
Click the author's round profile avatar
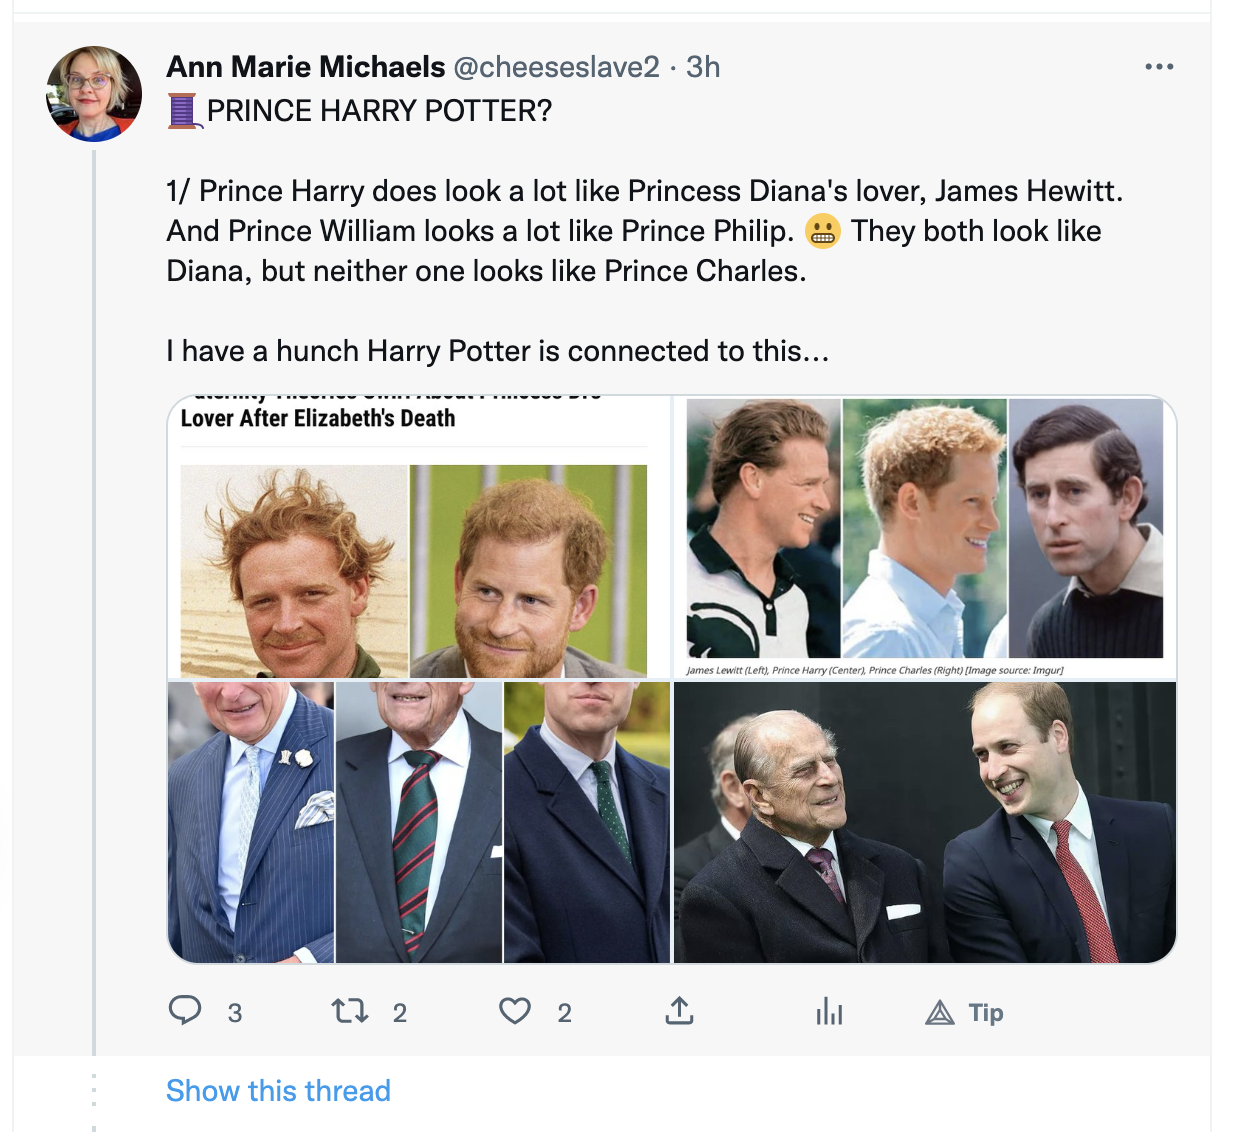(94, 94)
